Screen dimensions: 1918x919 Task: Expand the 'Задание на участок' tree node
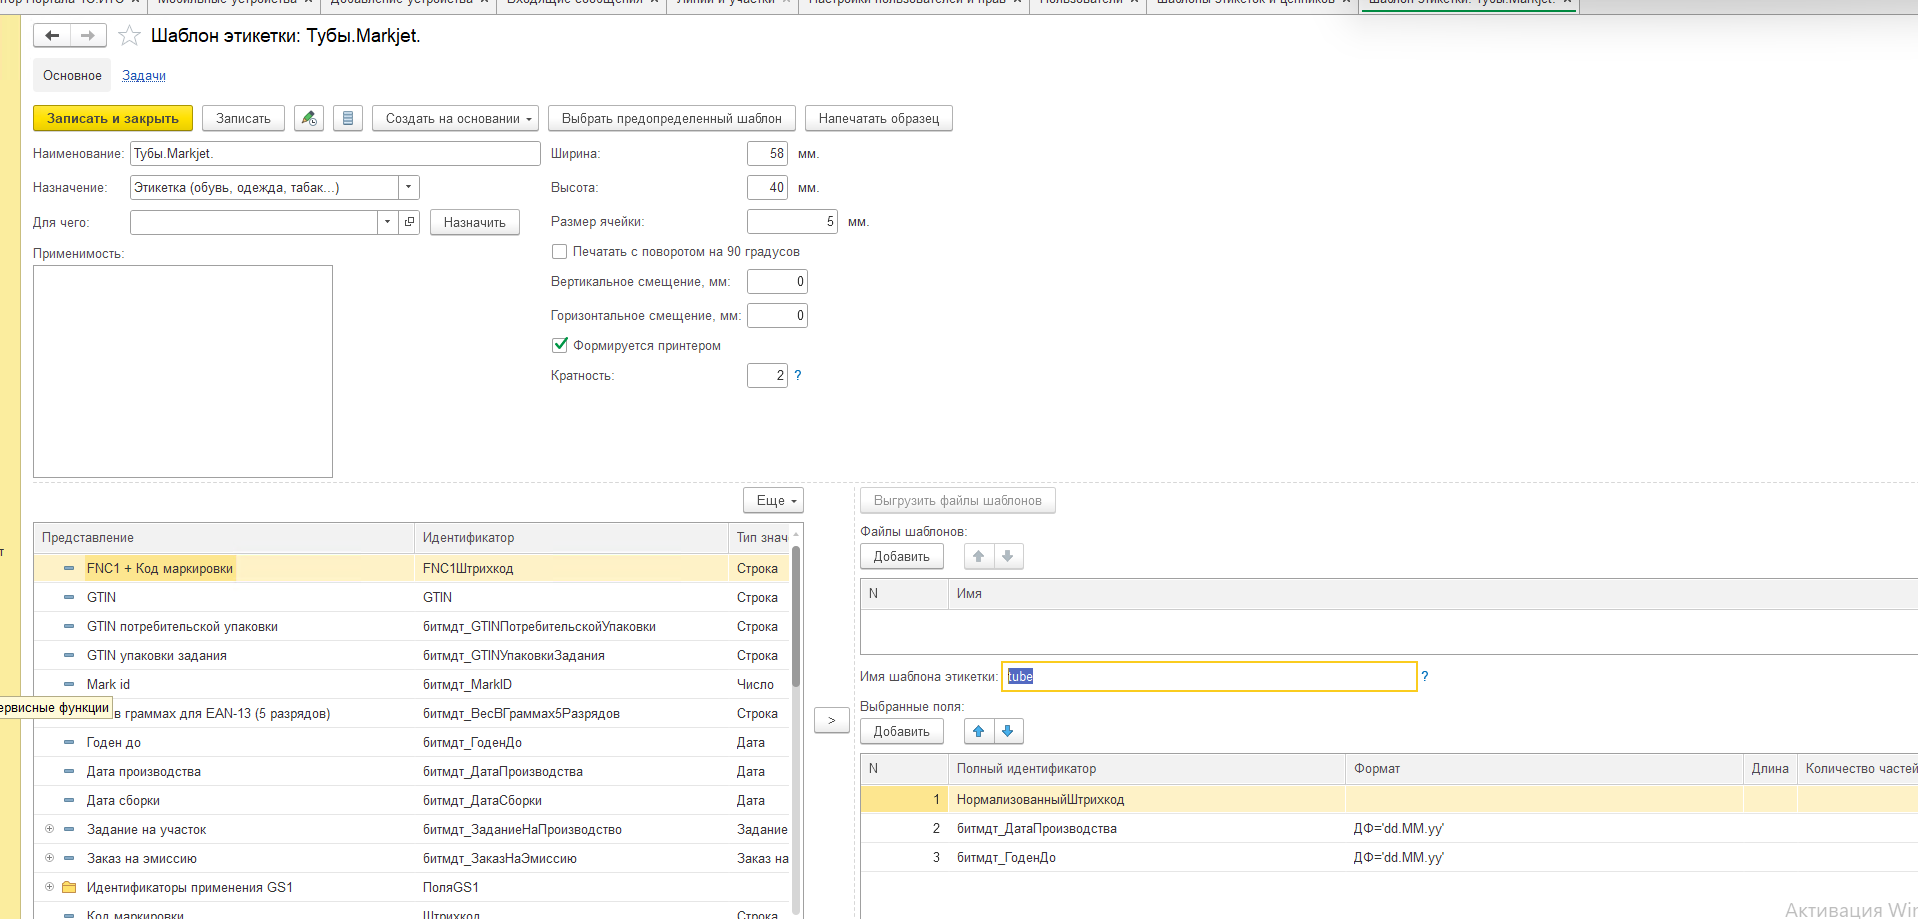click(49, 829)
